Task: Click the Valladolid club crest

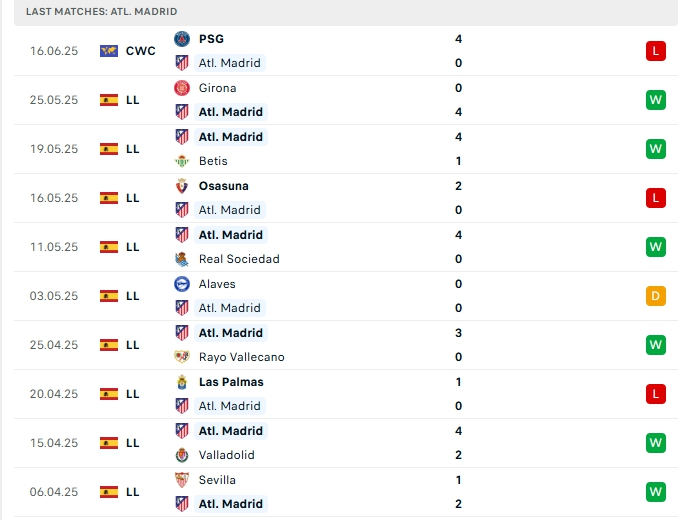Action: [182, 455]
